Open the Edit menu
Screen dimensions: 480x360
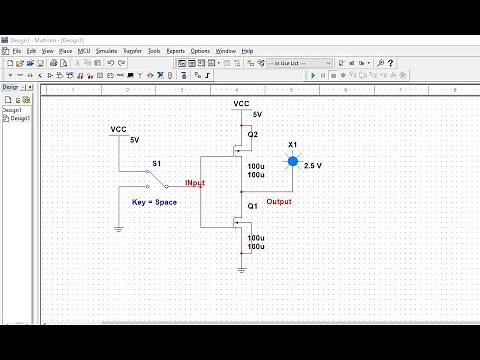pos(31,51)
